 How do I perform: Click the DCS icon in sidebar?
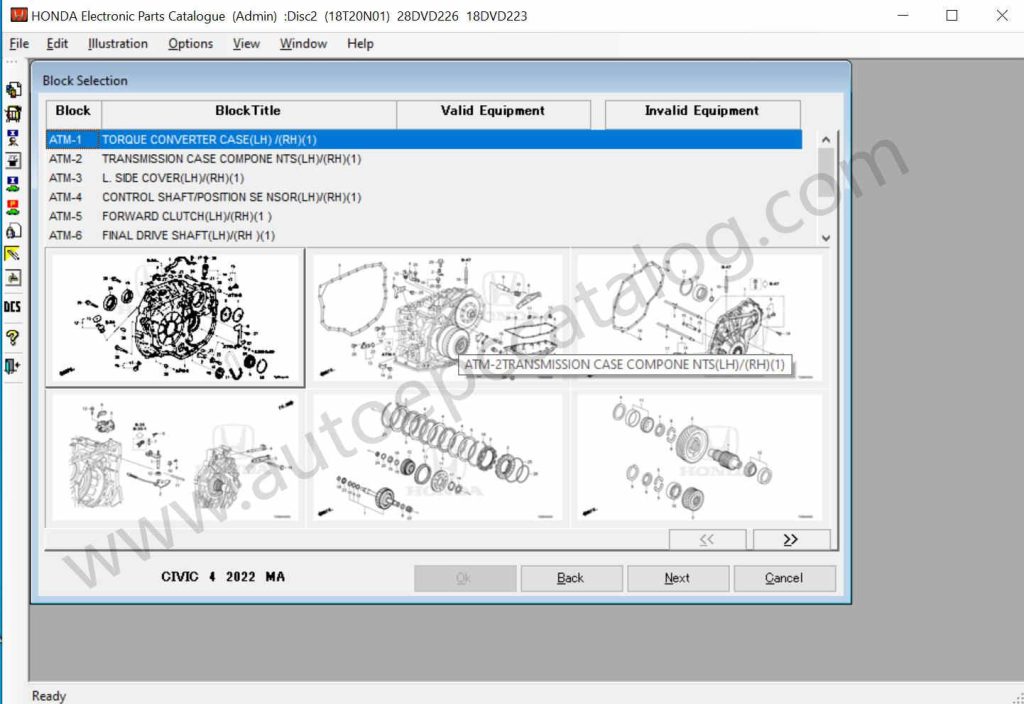(13, 305)
